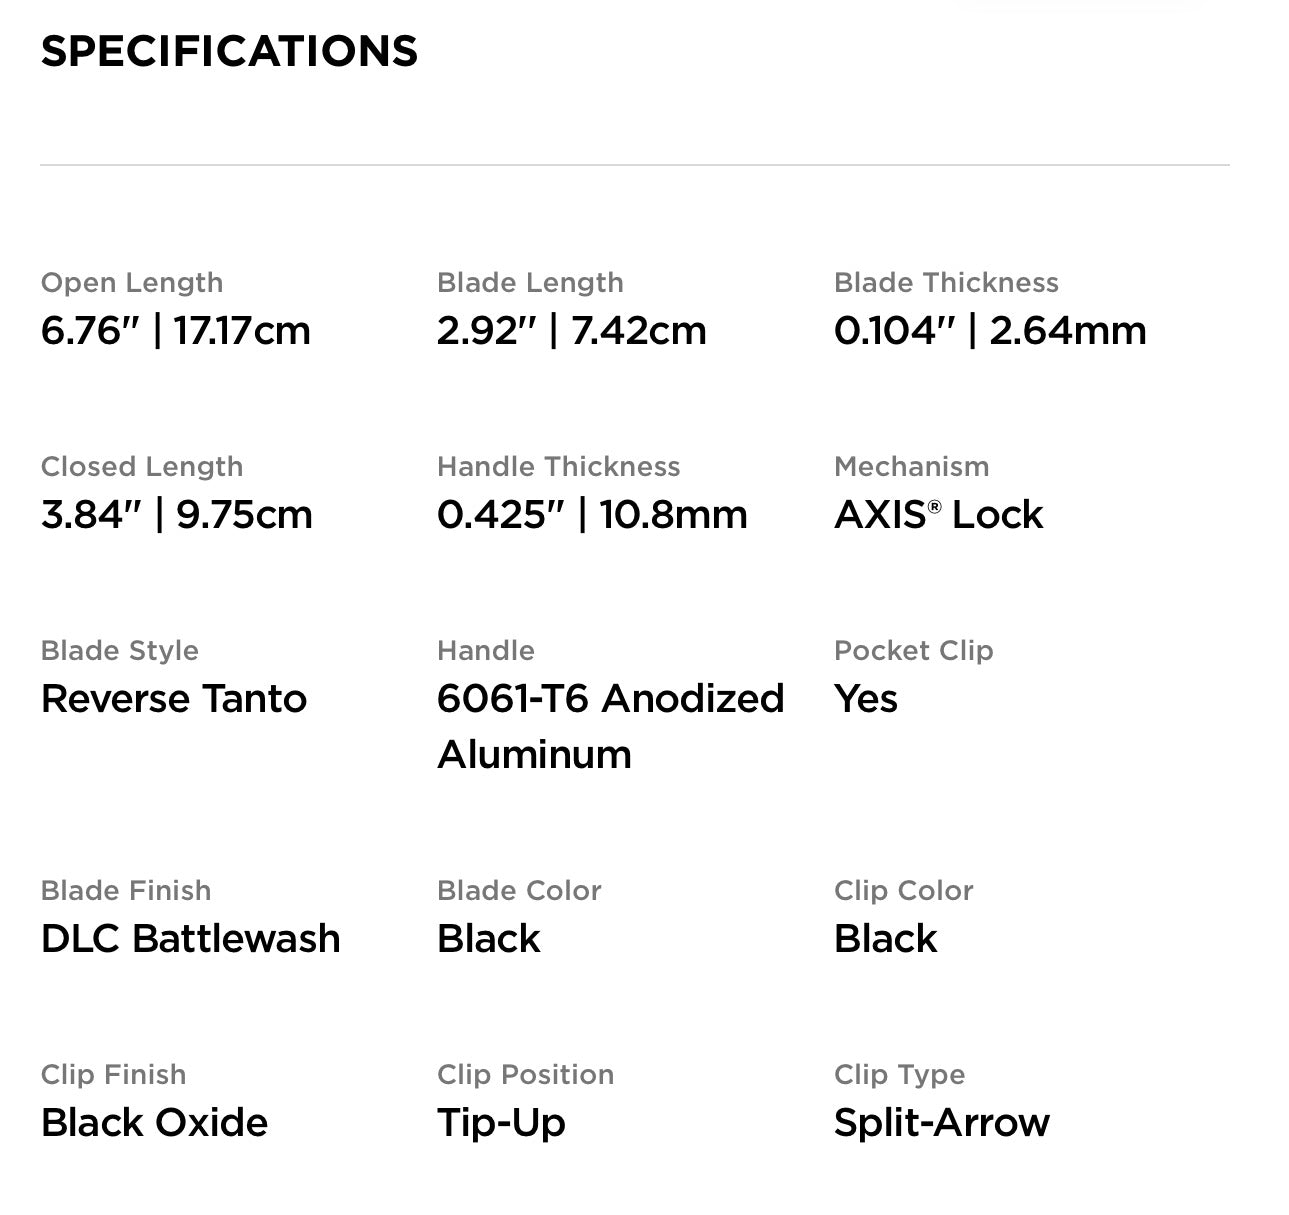The width and height of the screenshot is (1289, 1215).
Task: Click the Open Length value 6.76" | 17.17cm
Action: [x=176, y=331]
